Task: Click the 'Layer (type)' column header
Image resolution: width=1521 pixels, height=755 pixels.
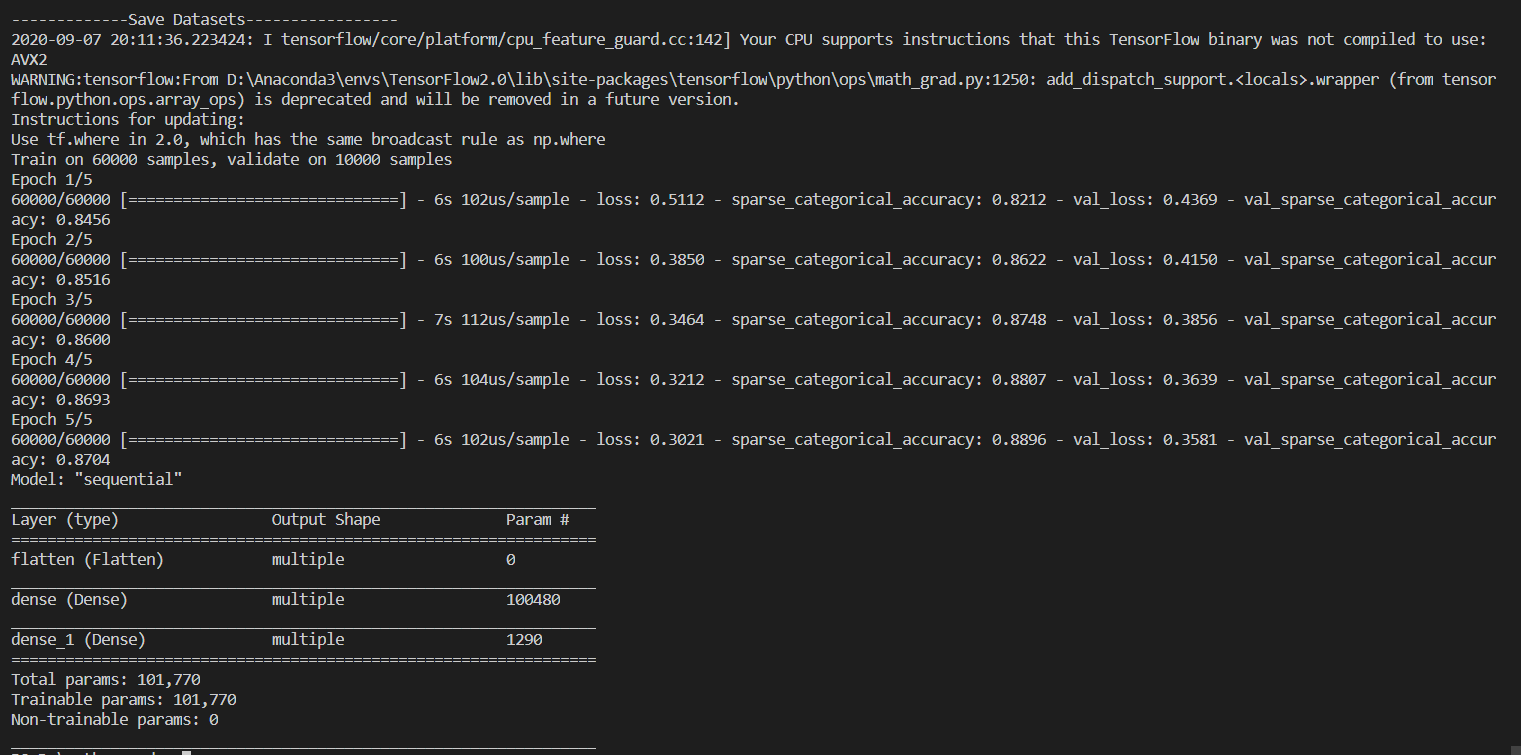Action: click(x=65, y=520)
